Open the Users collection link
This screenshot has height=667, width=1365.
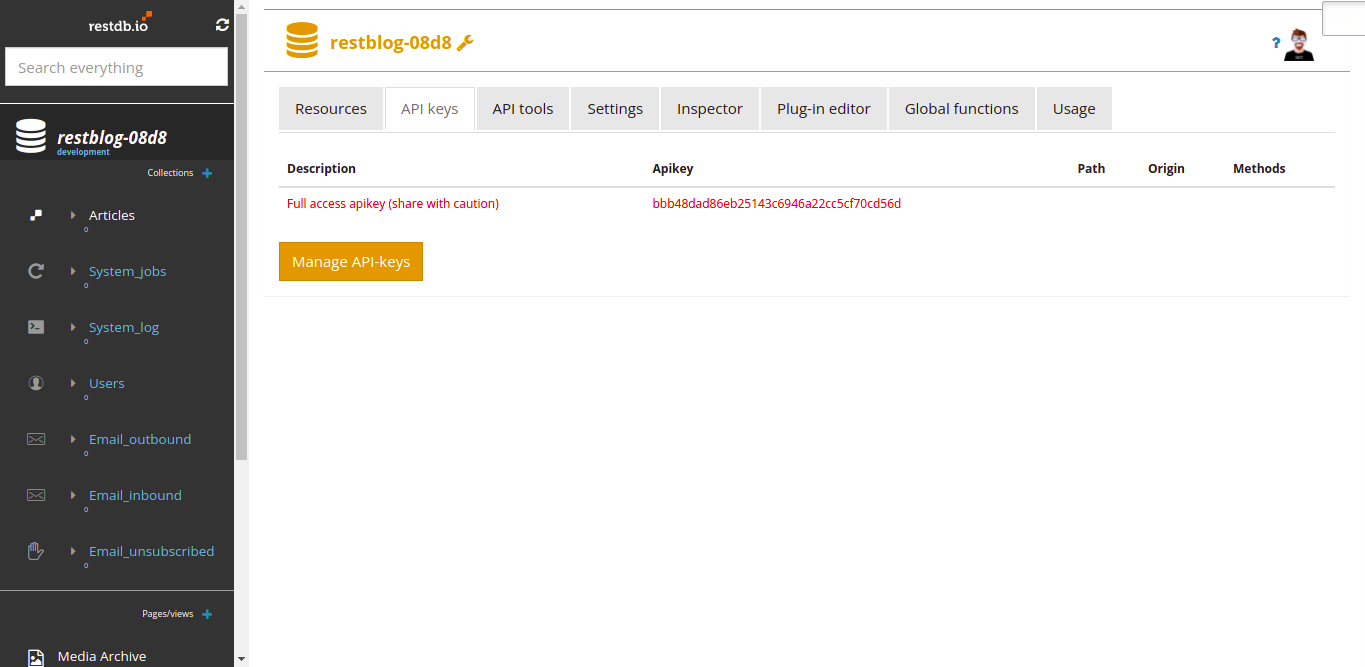107,383
